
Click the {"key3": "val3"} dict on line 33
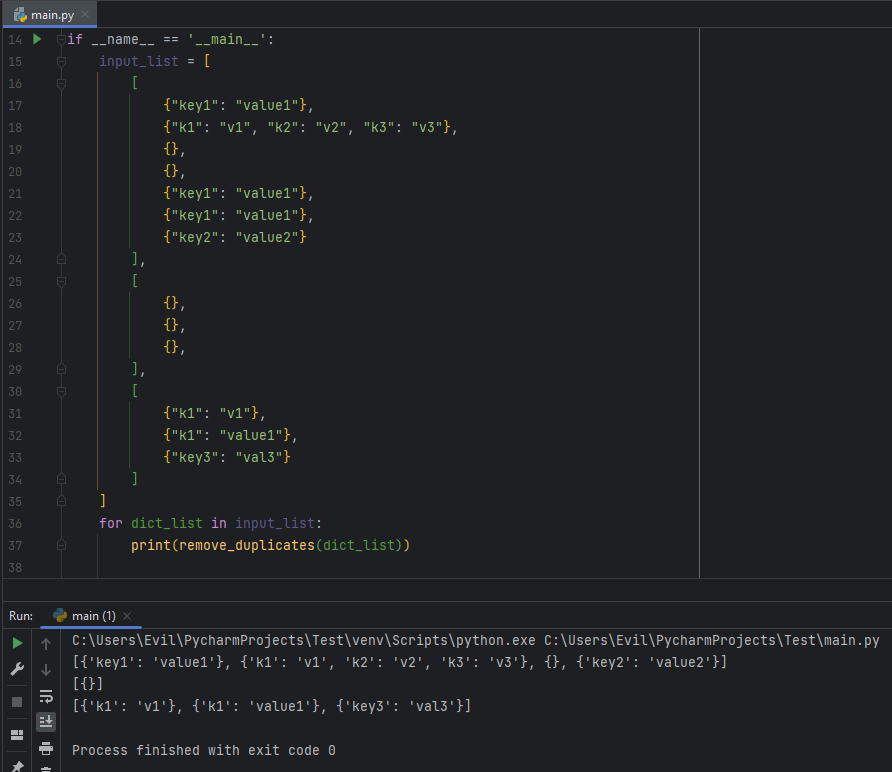tap(227, 457)
